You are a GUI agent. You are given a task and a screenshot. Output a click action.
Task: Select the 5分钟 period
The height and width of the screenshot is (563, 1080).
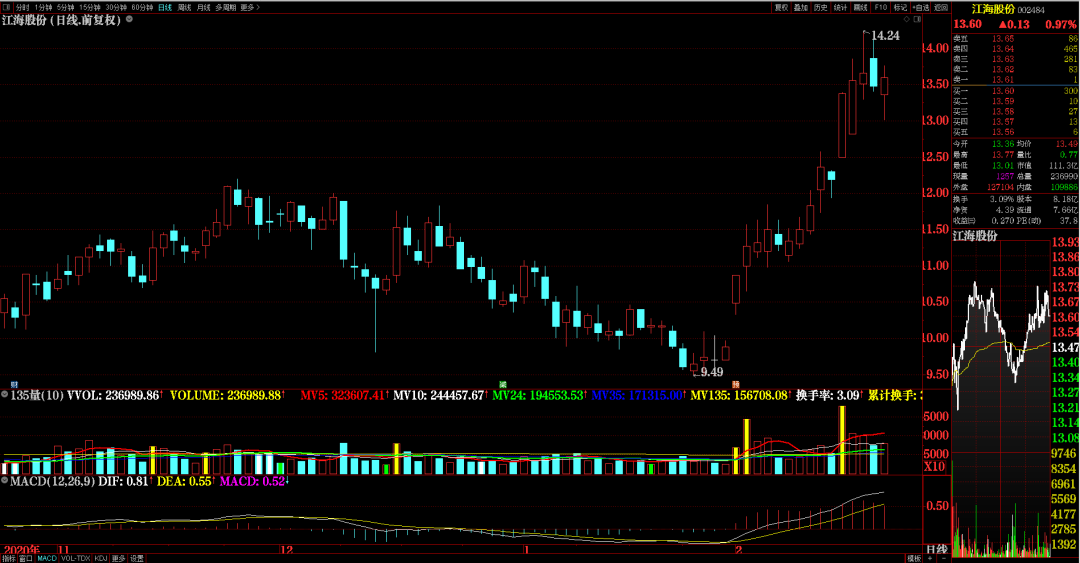click(x=65, y=8)
